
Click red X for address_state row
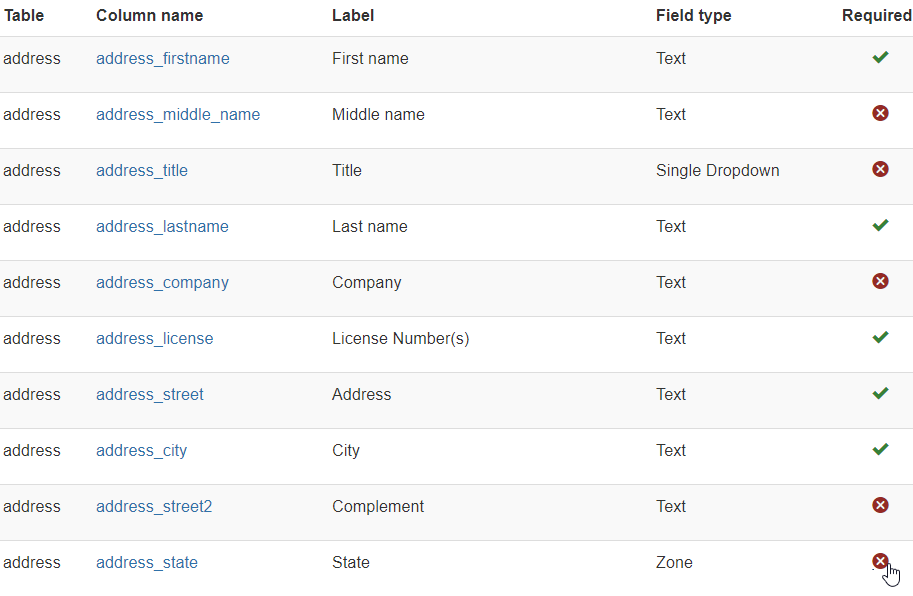[x=880, y=562]
